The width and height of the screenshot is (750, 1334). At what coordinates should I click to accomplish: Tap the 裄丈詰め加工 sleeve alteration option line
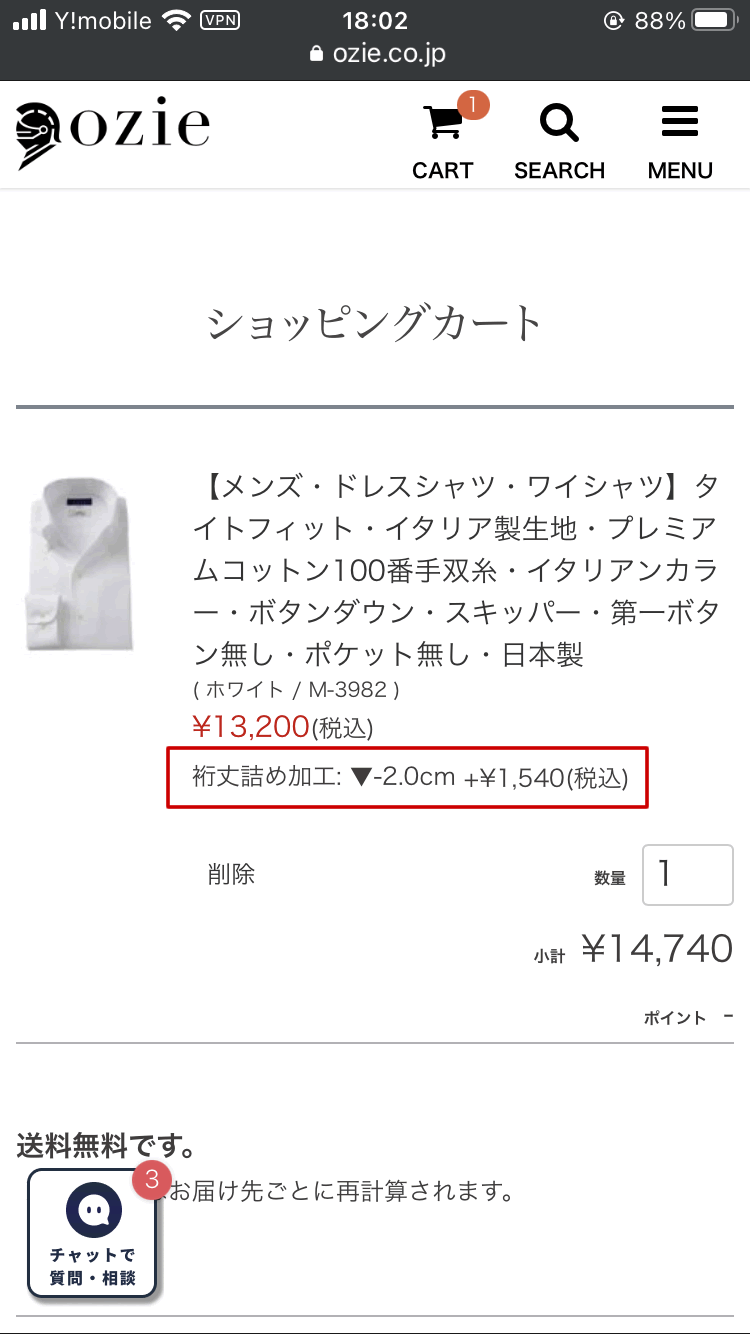click(408, 777)
